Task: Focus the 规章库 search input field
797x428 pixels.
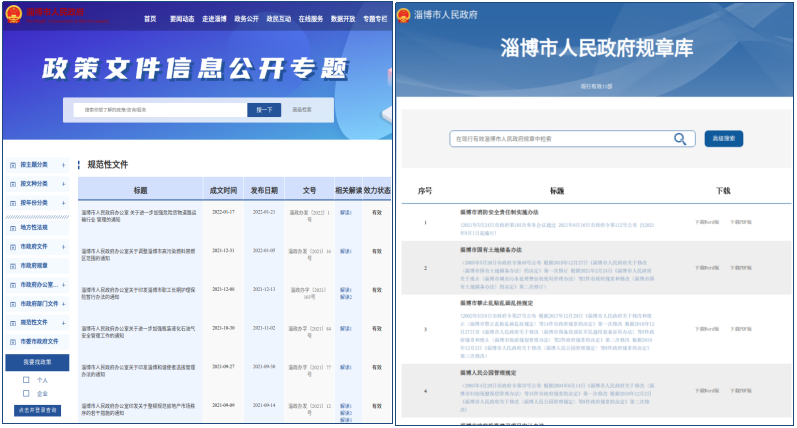Action: coord(560,139)
